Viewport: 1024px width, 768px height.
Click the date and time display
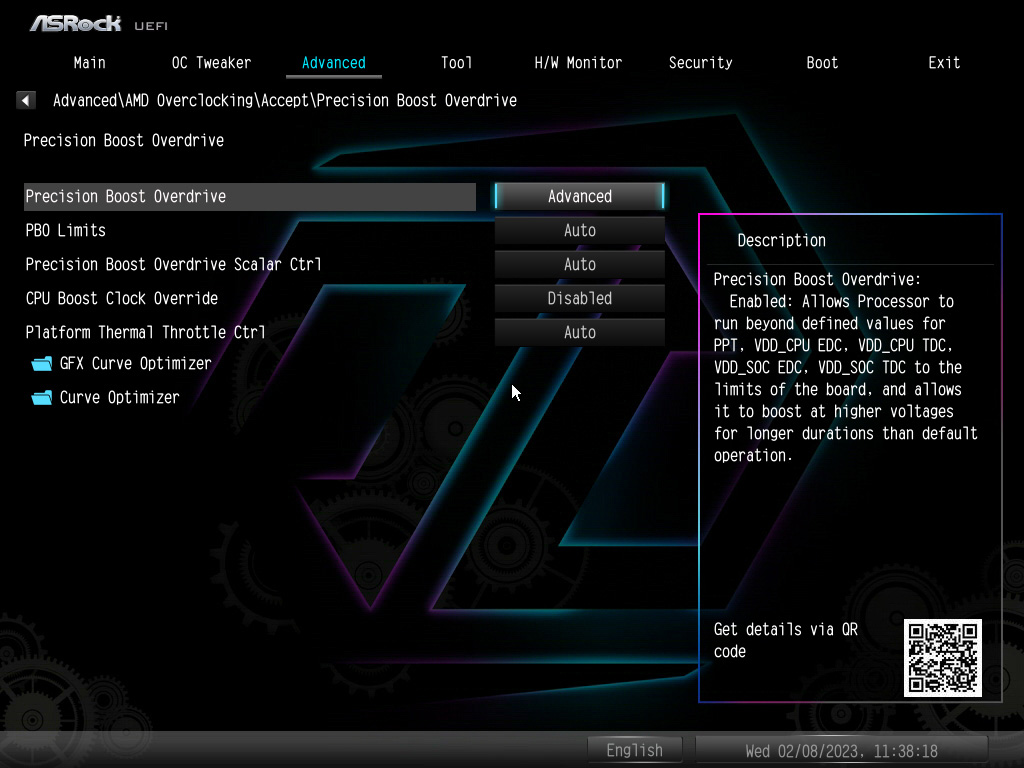[841, 751]
